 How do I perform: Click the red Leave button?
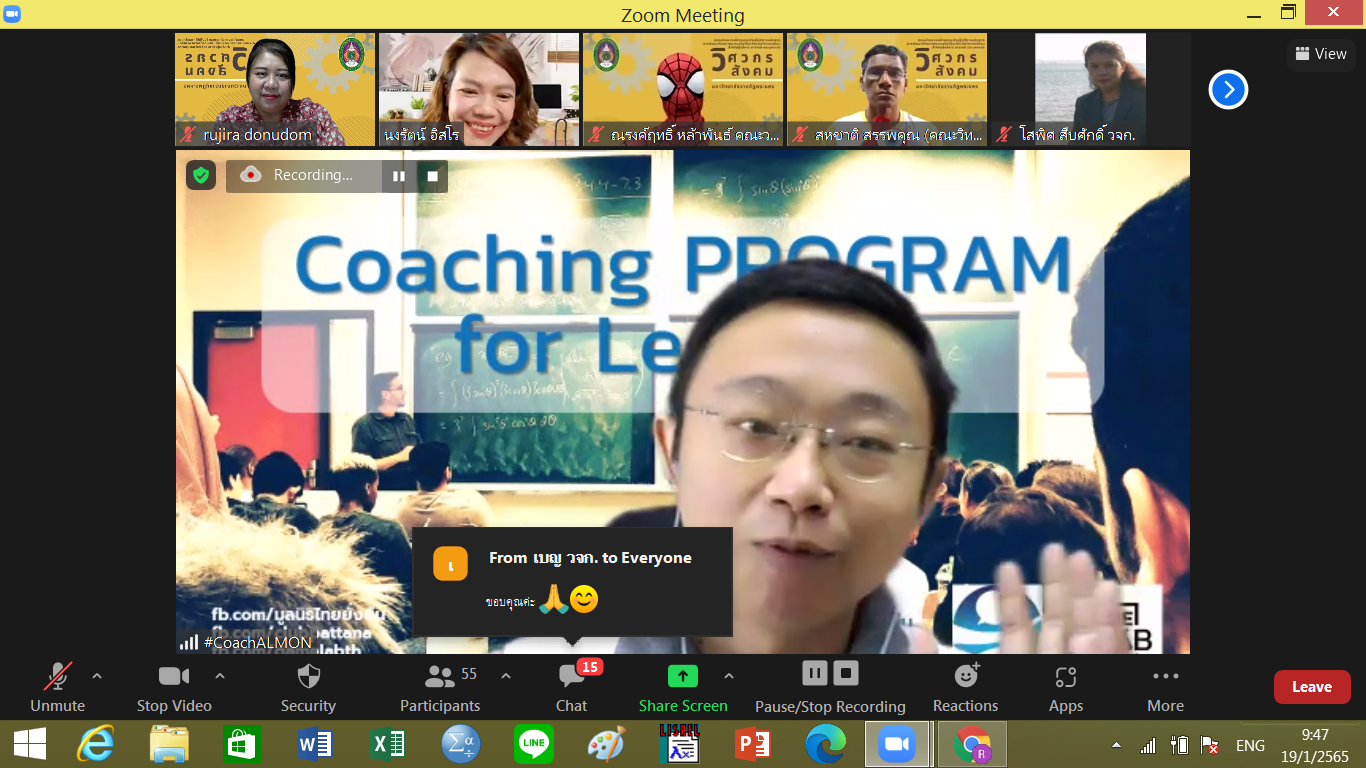1312,687
